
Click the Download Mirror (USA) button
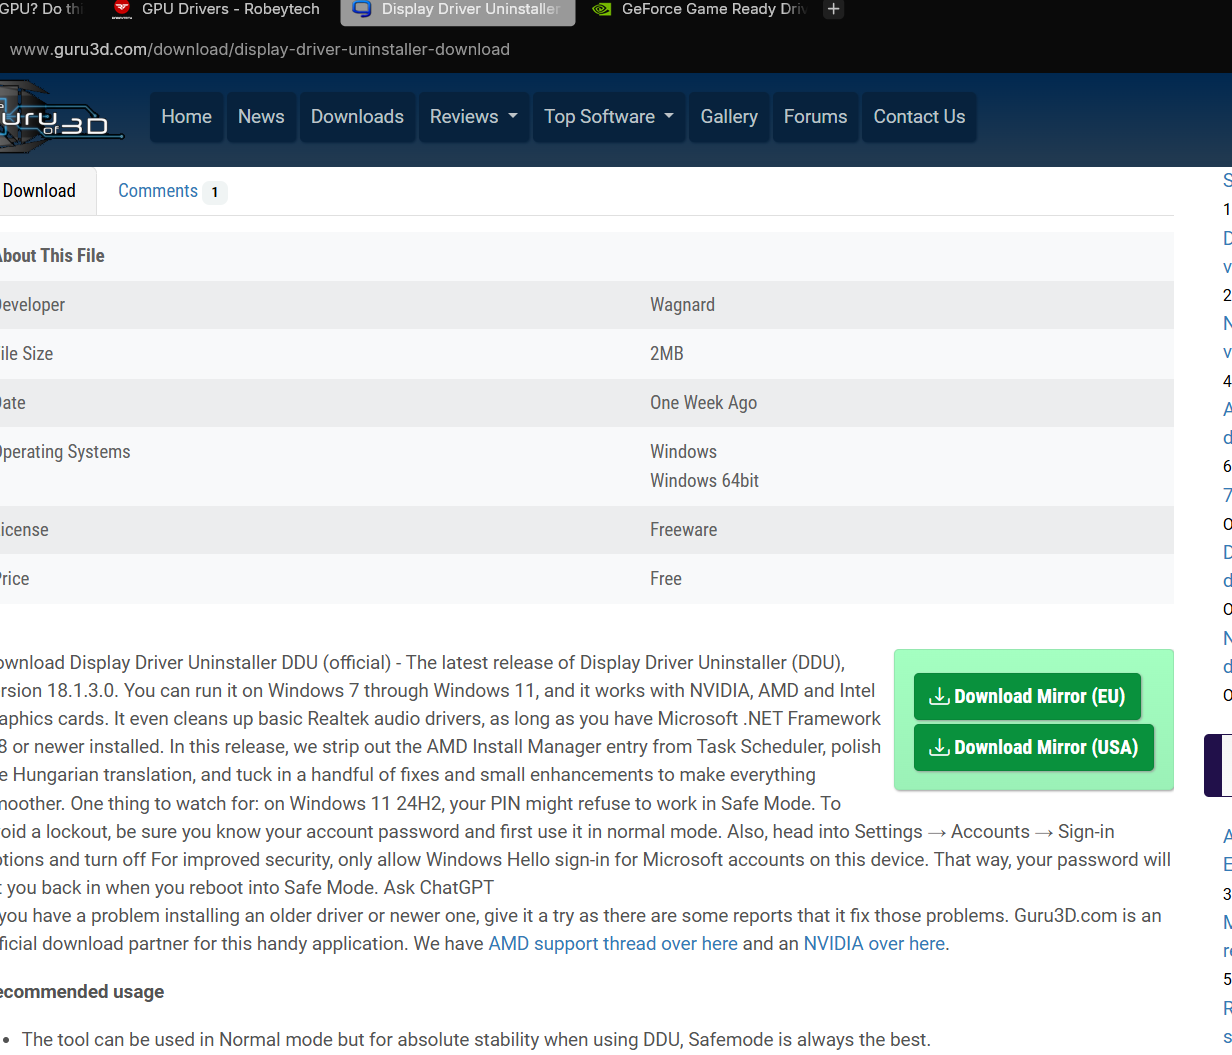[1034, 748]
